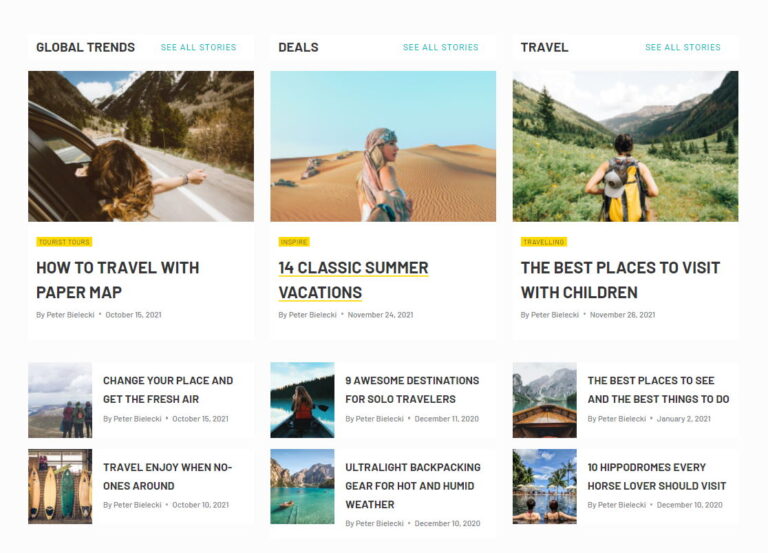This screenshot has width=768, height=553.
Task: Click the Travelling category tag
Action: click(x=544, y=242)
